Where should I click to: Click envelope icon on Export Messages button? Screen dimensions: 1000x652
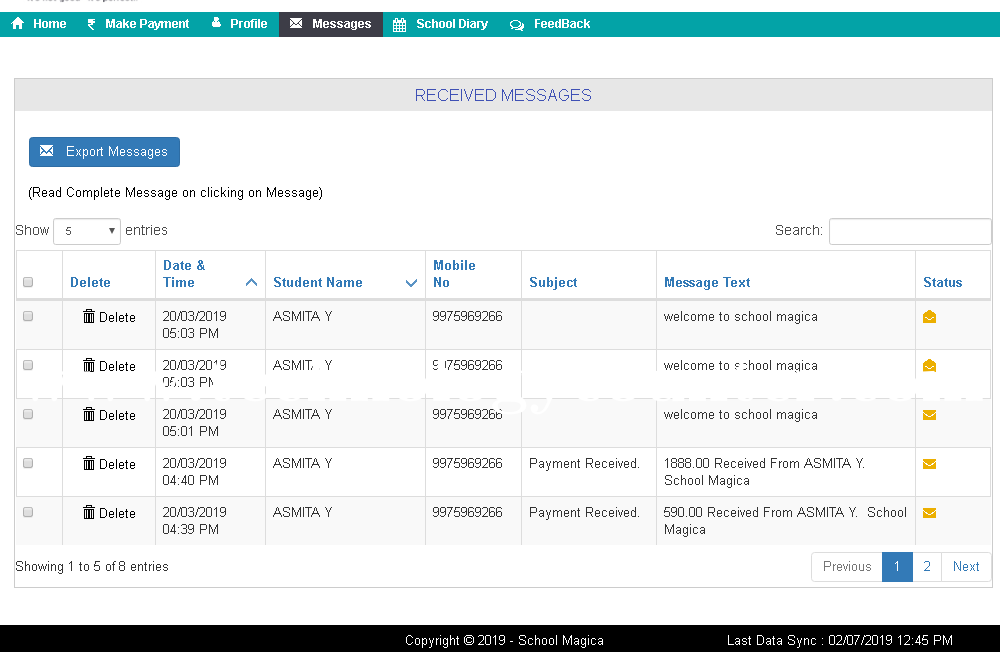pos(47,151)
